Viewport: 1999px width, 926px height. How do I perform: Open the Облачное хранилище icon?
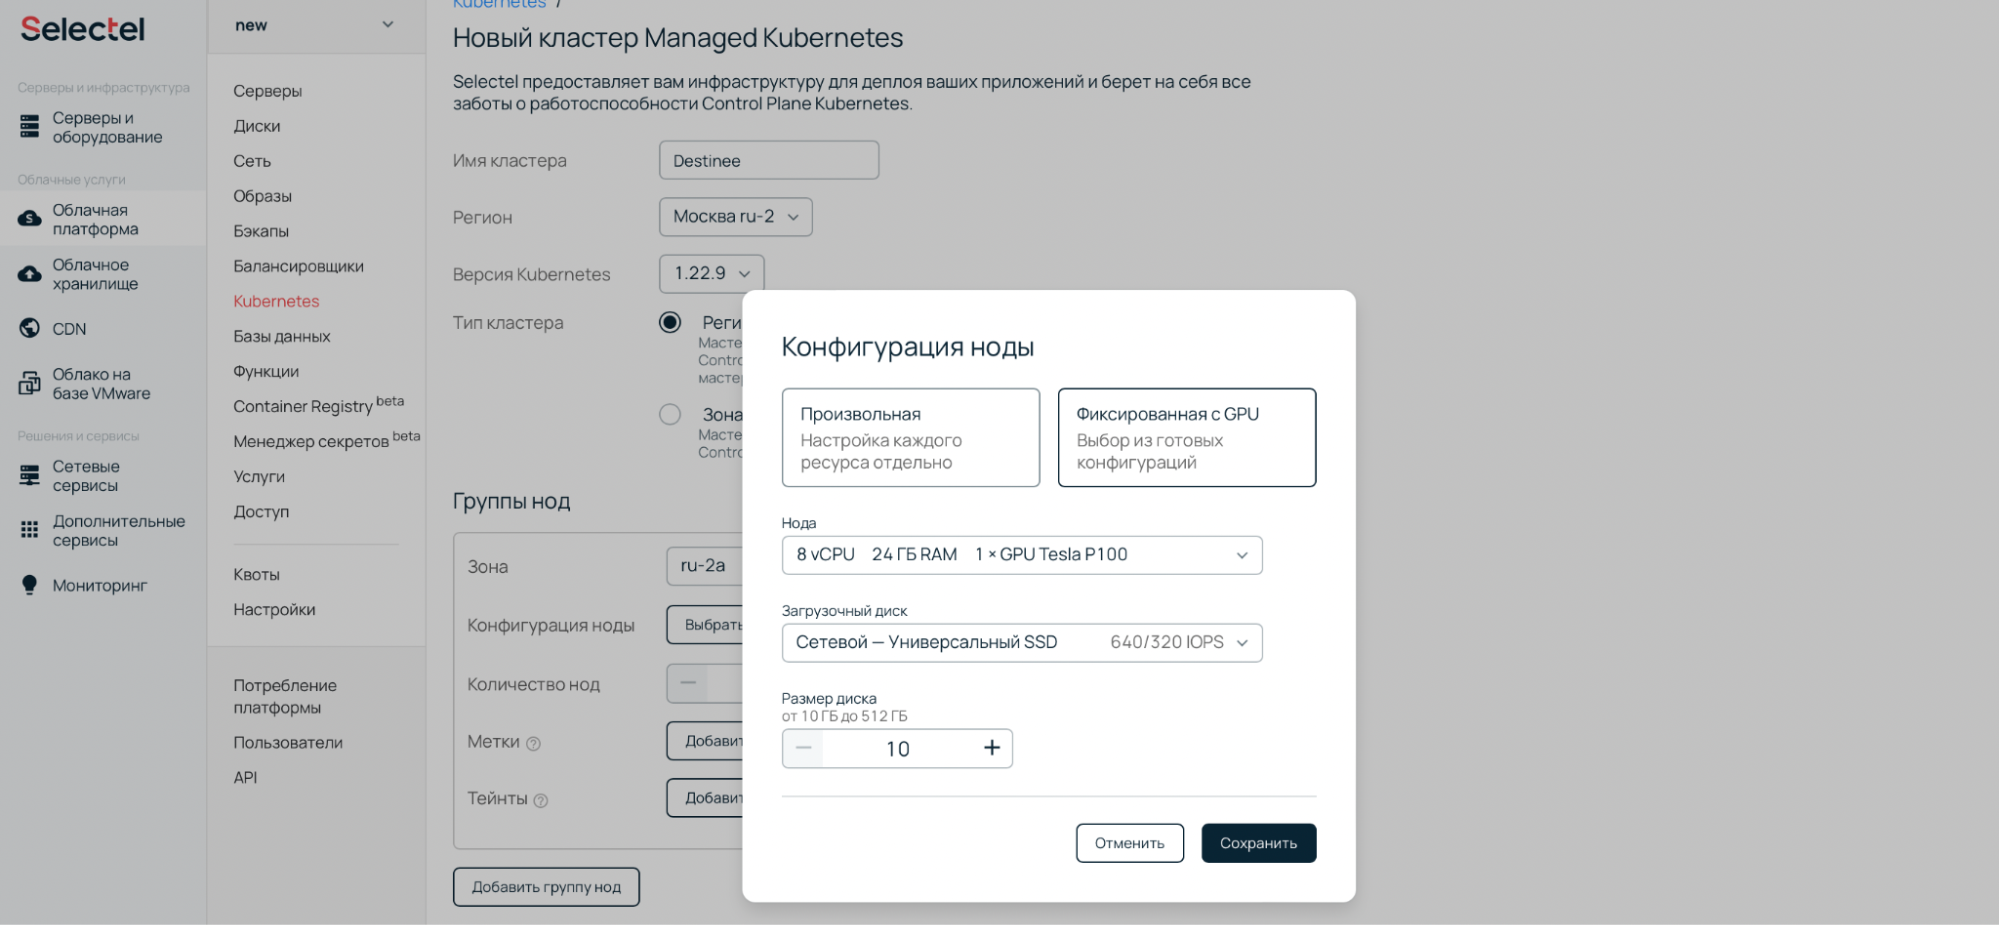pos(28,273)
